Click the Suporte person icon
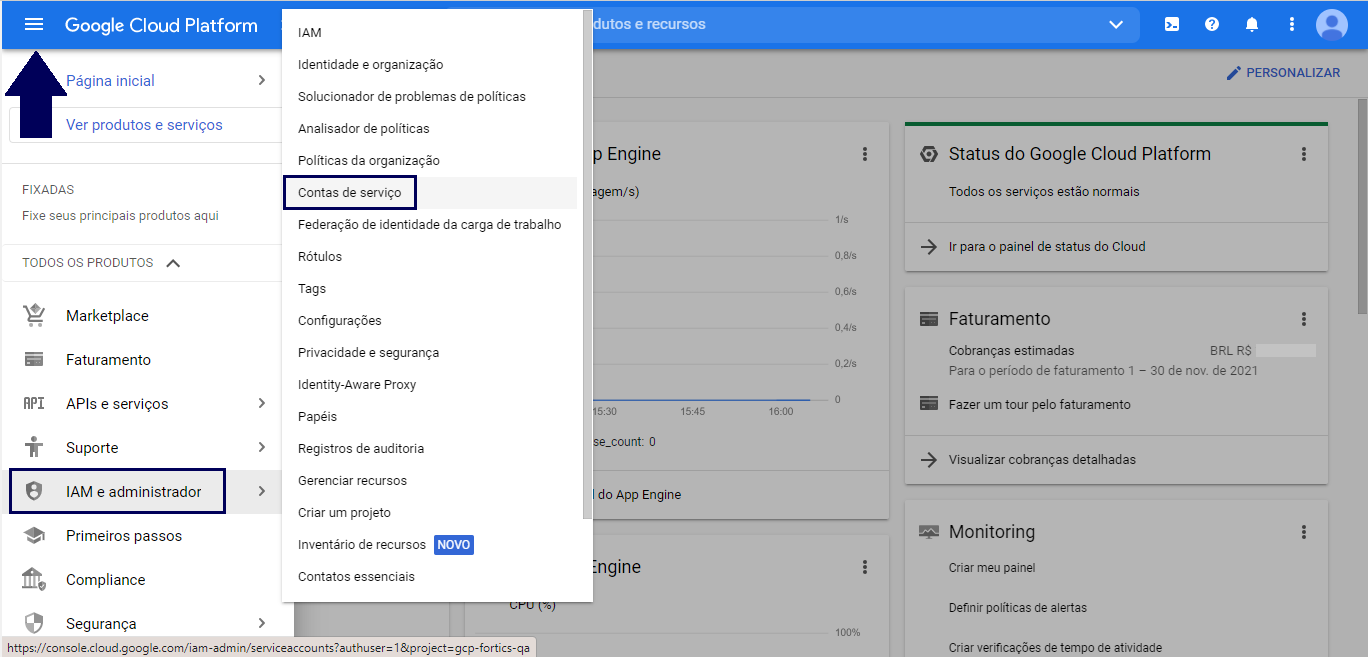The image size is (1368, 657). (34, 448)
